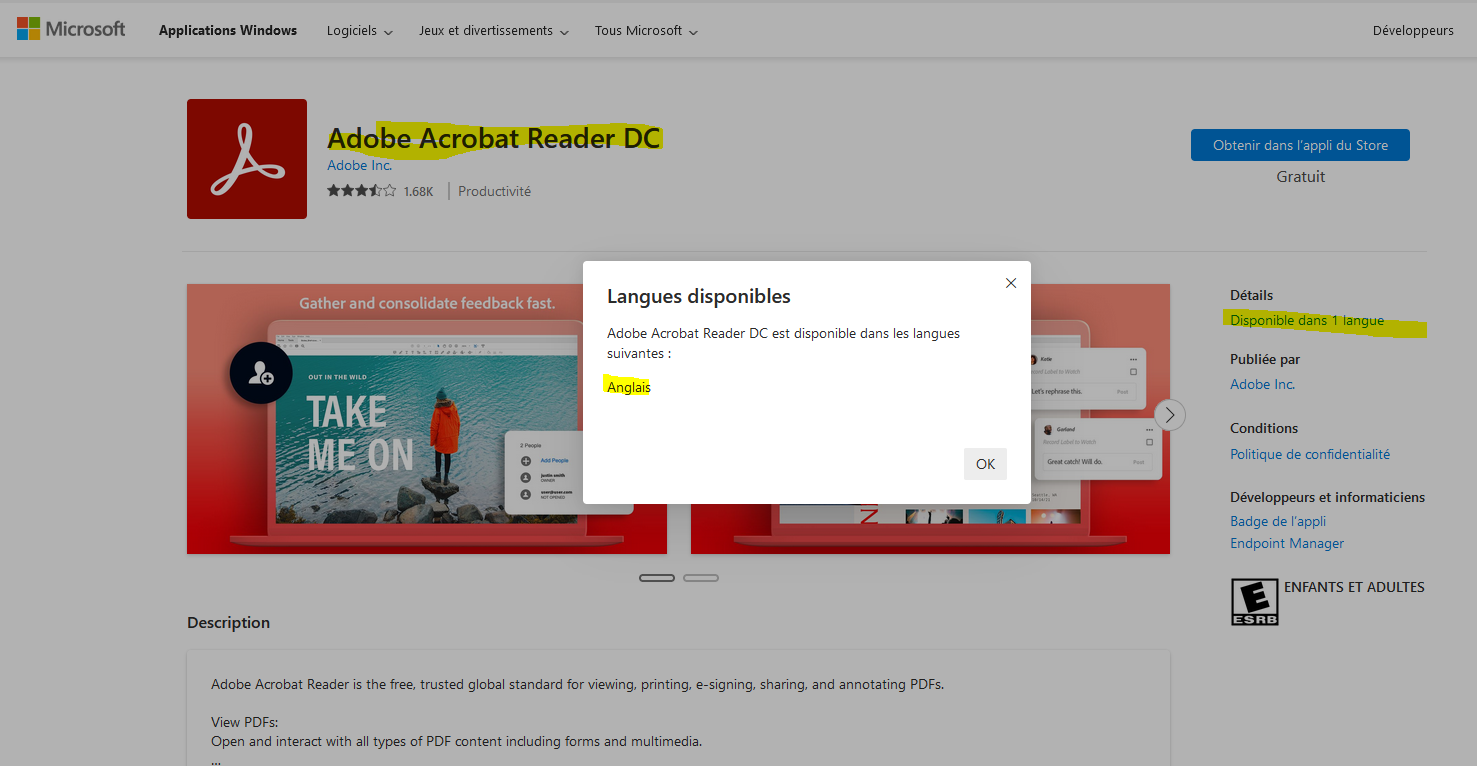Image resolution: width=1477 pixels, height=766 pixels.
Task: Click the Langues disponibles dialog heading
Action: [699, 296]
